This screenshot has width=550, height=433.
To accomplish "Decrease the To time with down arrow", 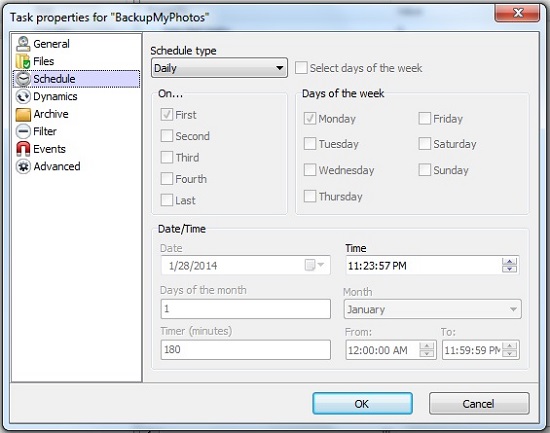I will coord(510,354).
